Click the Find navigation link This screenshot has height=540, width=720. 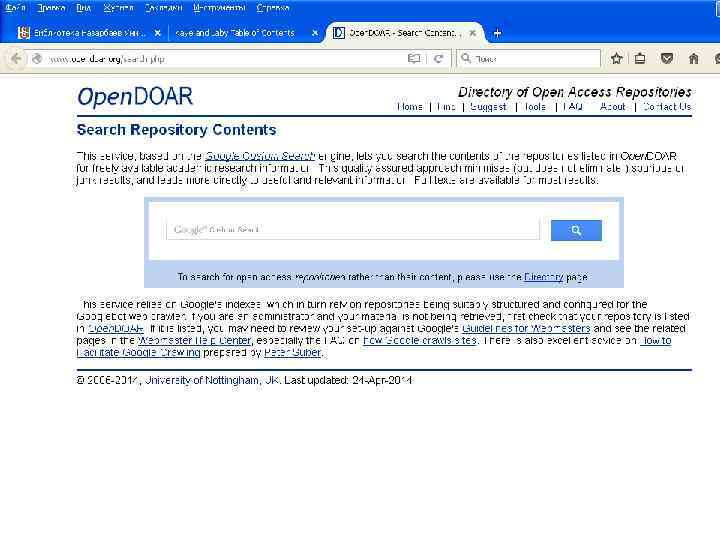(446, 107)
